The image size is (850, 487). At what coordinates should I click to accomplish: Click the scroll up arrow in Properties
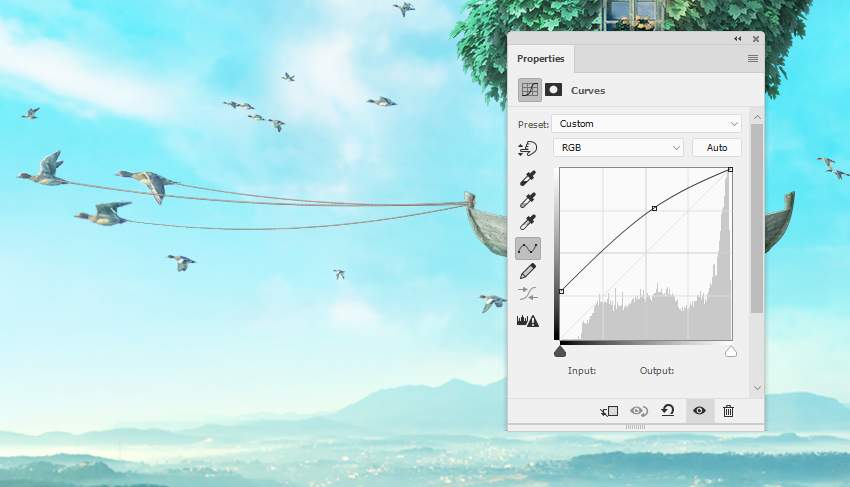click(757, 117)
